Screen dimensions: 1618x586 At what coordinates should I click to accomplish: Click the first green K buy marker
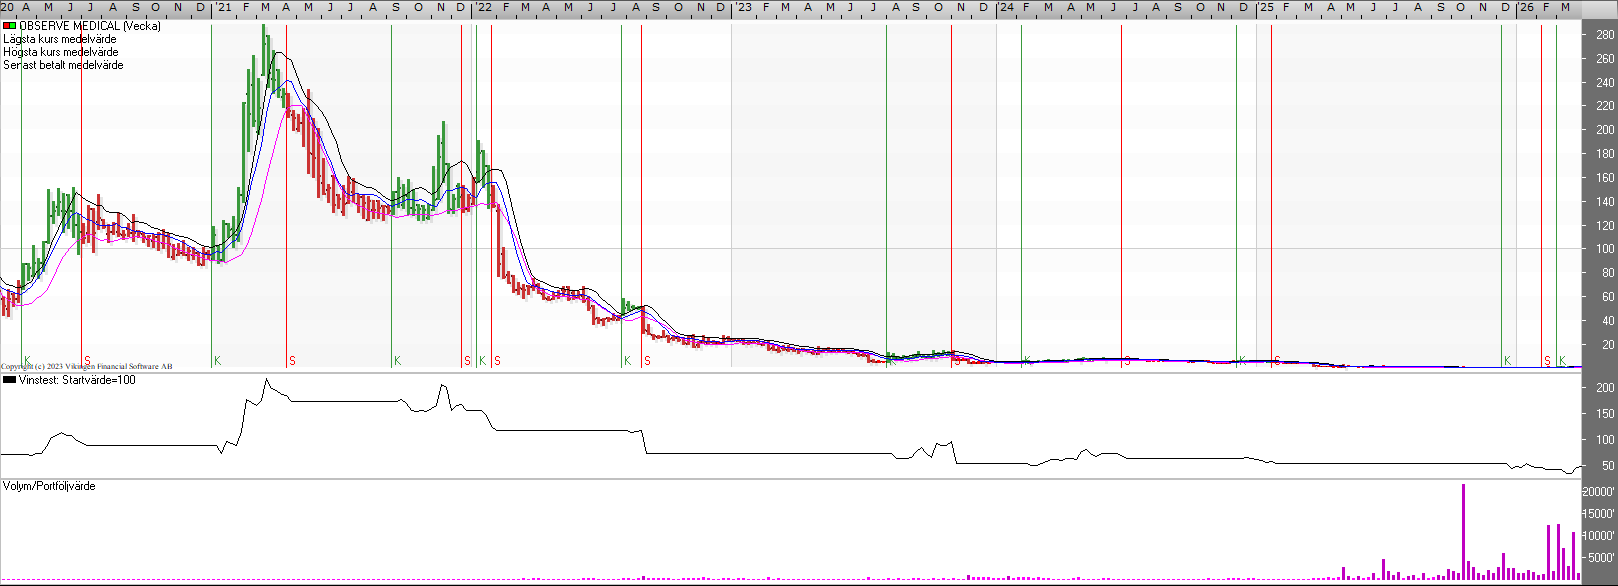coord(28,360)
